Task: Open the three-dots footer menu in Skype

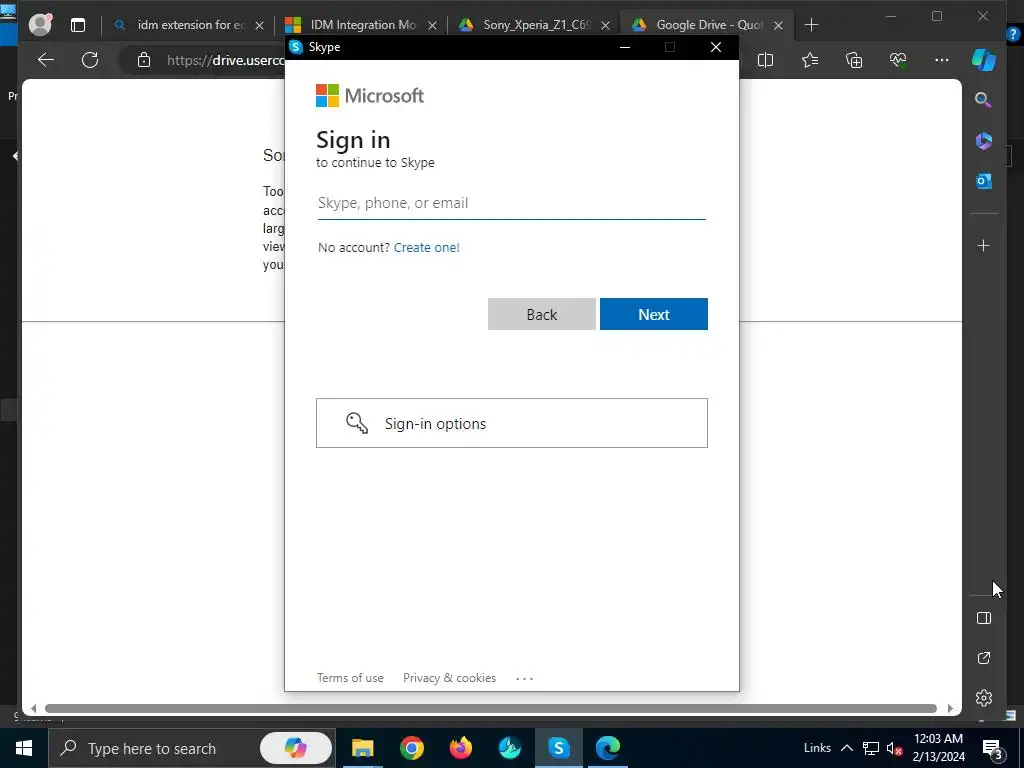Action: tap(524, 679)
